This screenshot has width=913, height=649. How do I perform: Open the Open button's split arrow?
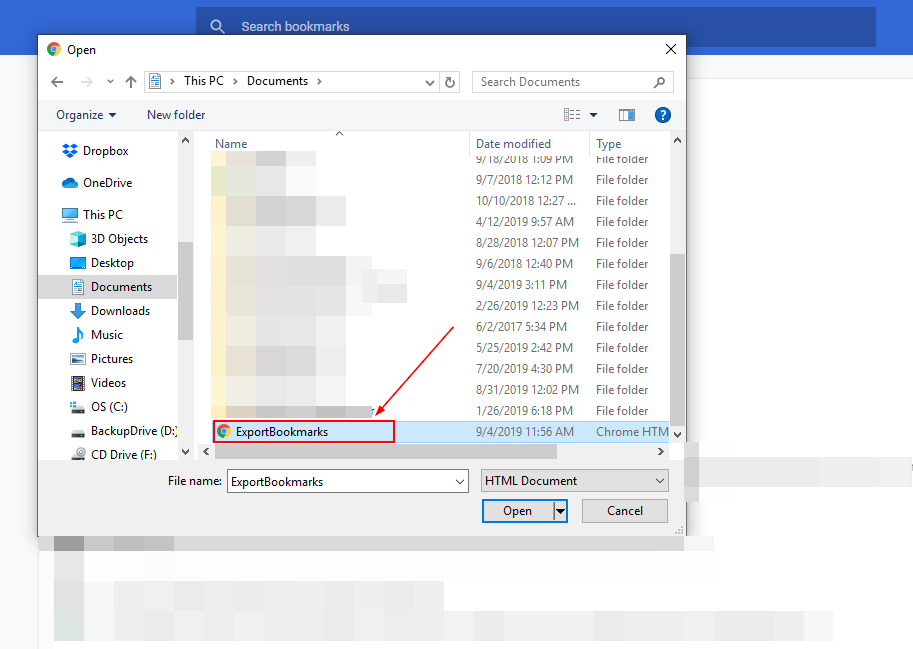(x=560, y=511)
